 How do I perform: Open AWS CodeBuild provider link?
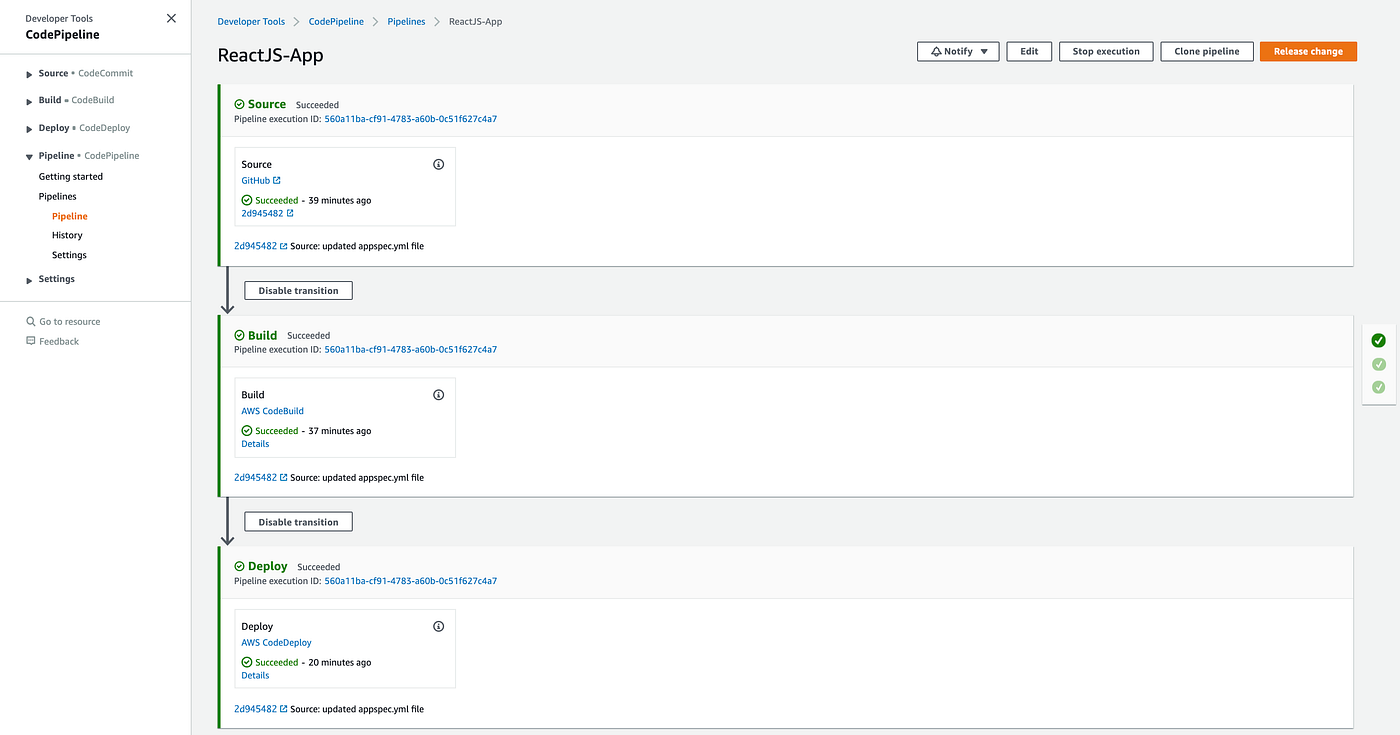pos(272,411)
